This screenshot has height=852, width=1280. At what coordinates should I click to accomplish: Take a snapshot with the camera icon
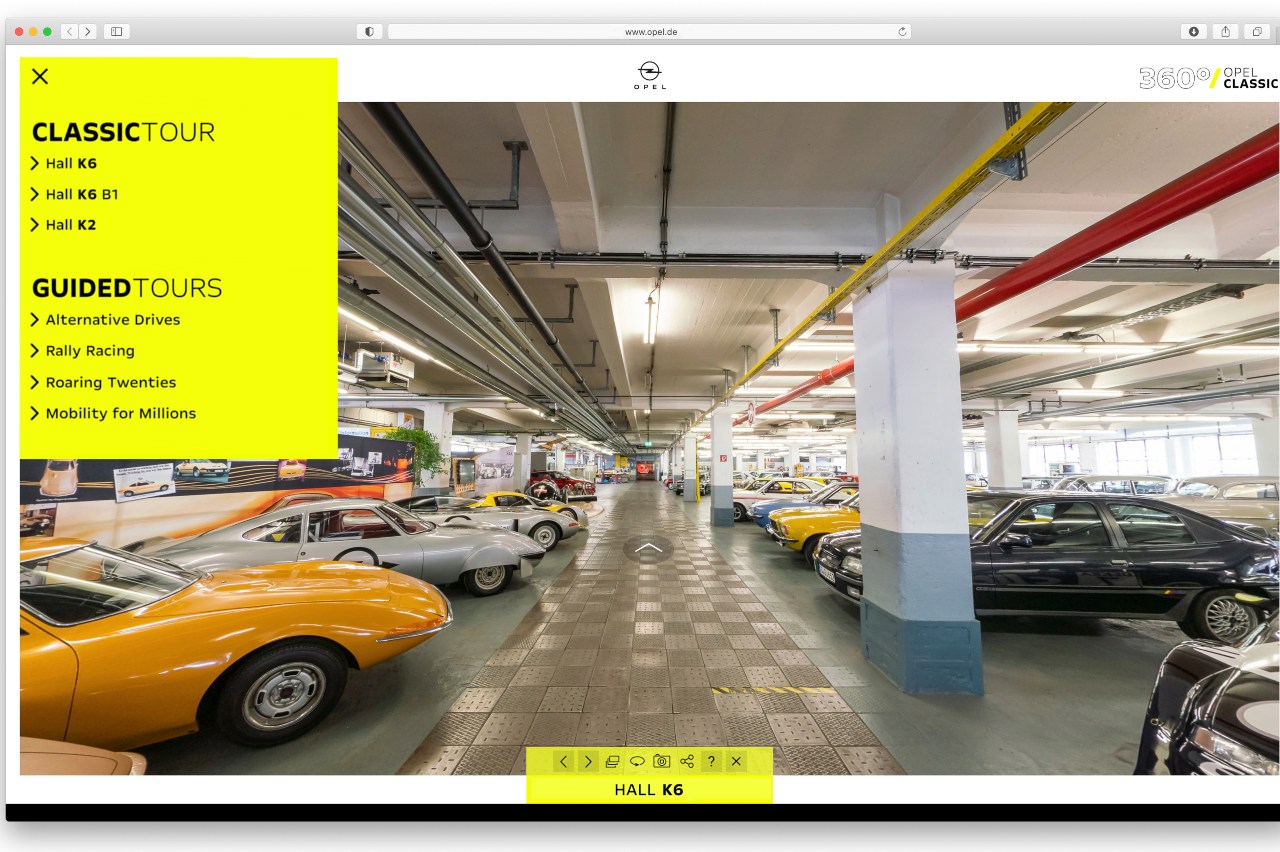pyautogui.click(x=662, y=762)
